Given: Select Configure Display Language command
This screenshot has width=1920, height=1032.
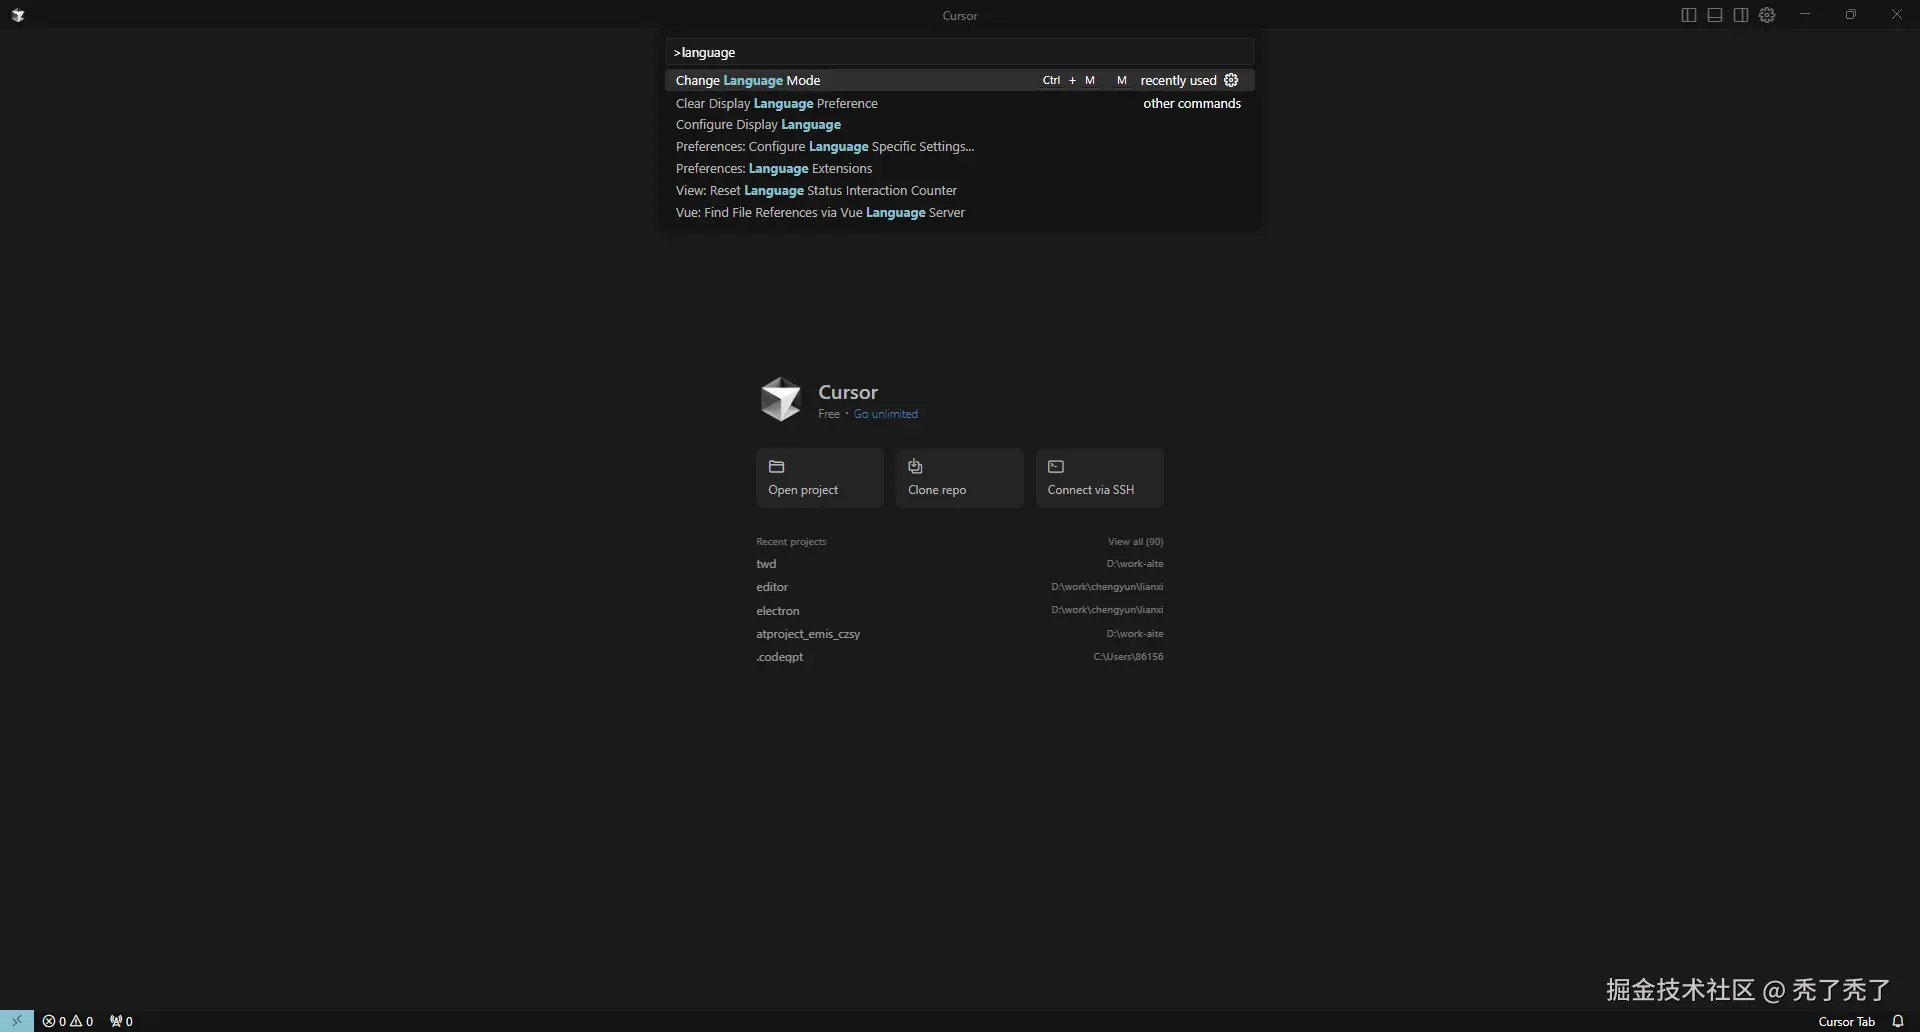Looking at the screenshot, I should point(959,125).
